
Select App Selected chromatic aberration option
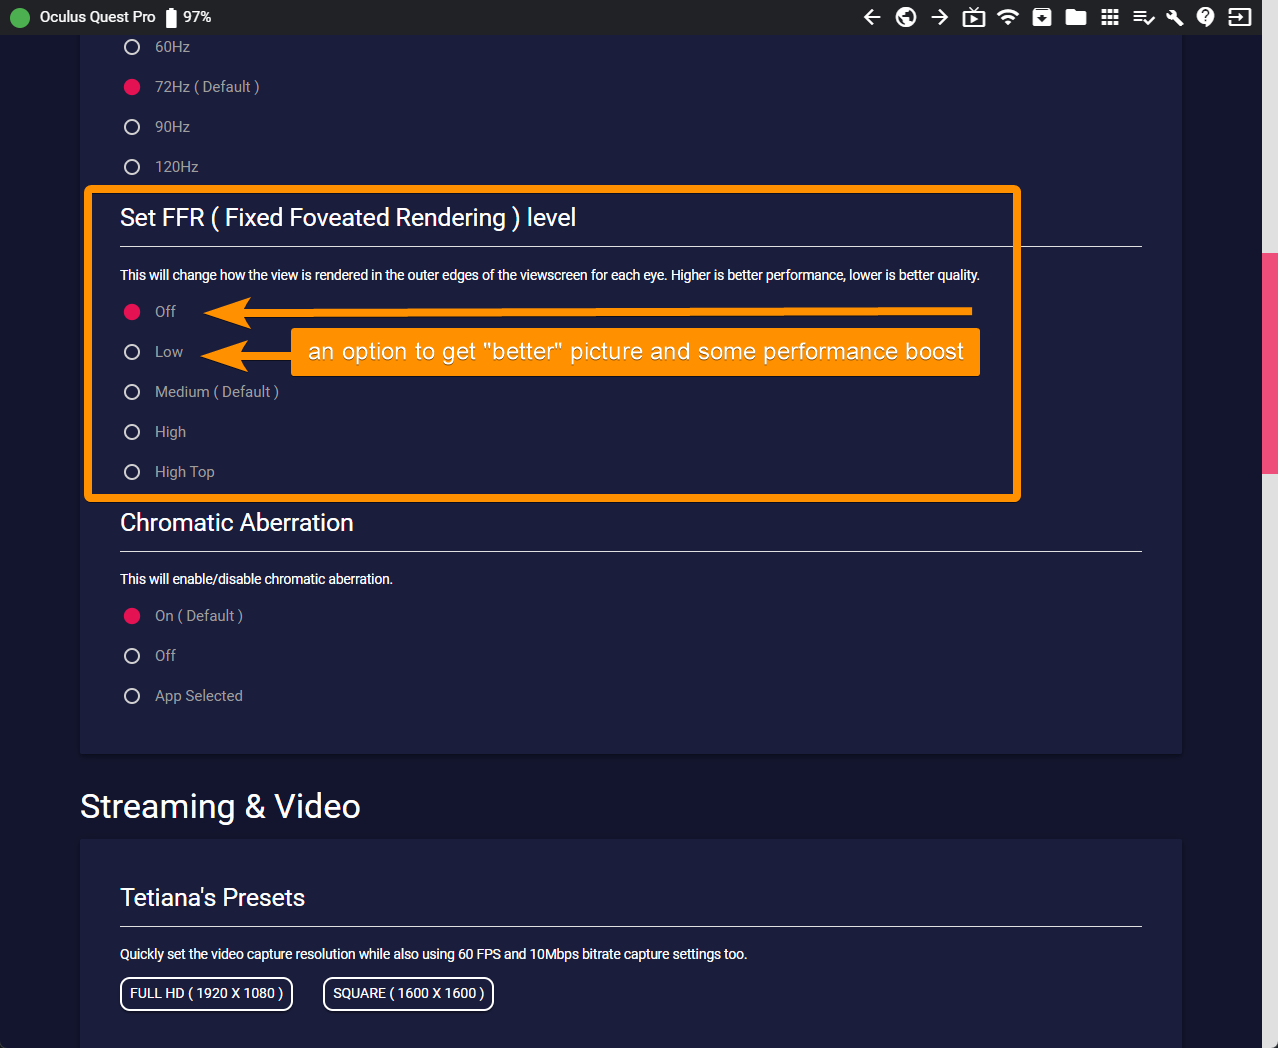click(132, 696)
